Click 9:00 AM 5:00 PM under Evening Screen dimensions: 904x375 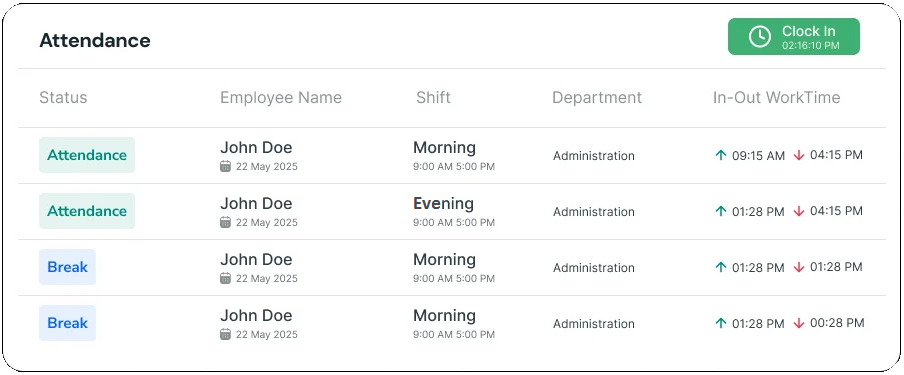coord(454,223)
